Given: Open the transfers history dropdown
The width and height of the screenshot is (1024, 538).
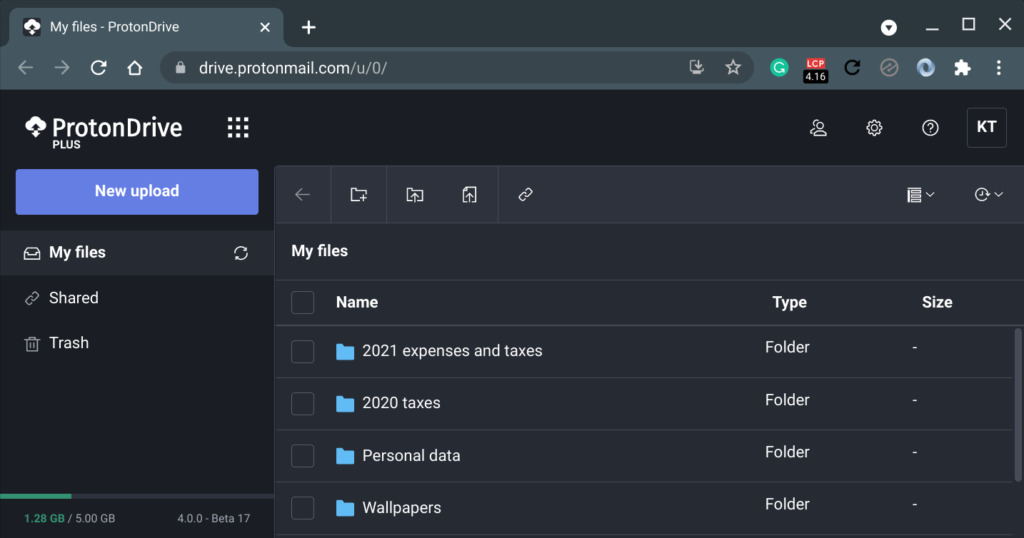Looking at the screenshot, I should (x=988, y=195).
